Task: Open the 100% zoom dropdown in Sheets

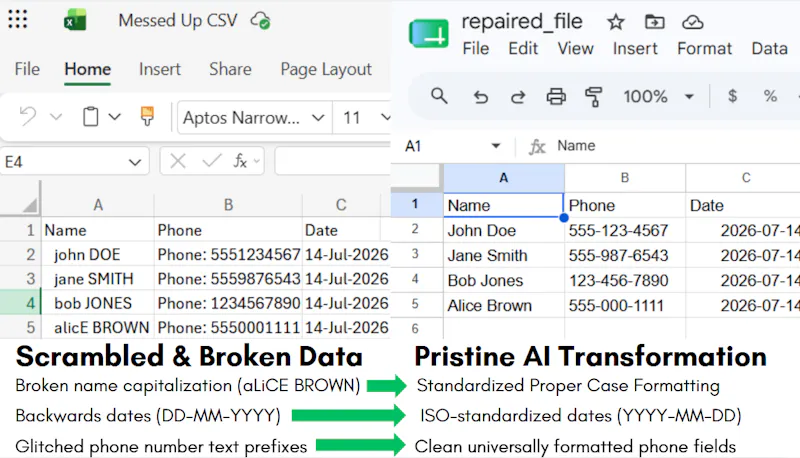Action: coord(689,96)
